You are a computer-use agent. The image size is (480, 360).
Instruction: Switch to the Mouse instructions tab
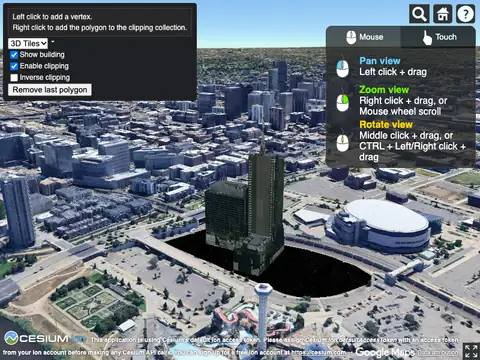364,37
